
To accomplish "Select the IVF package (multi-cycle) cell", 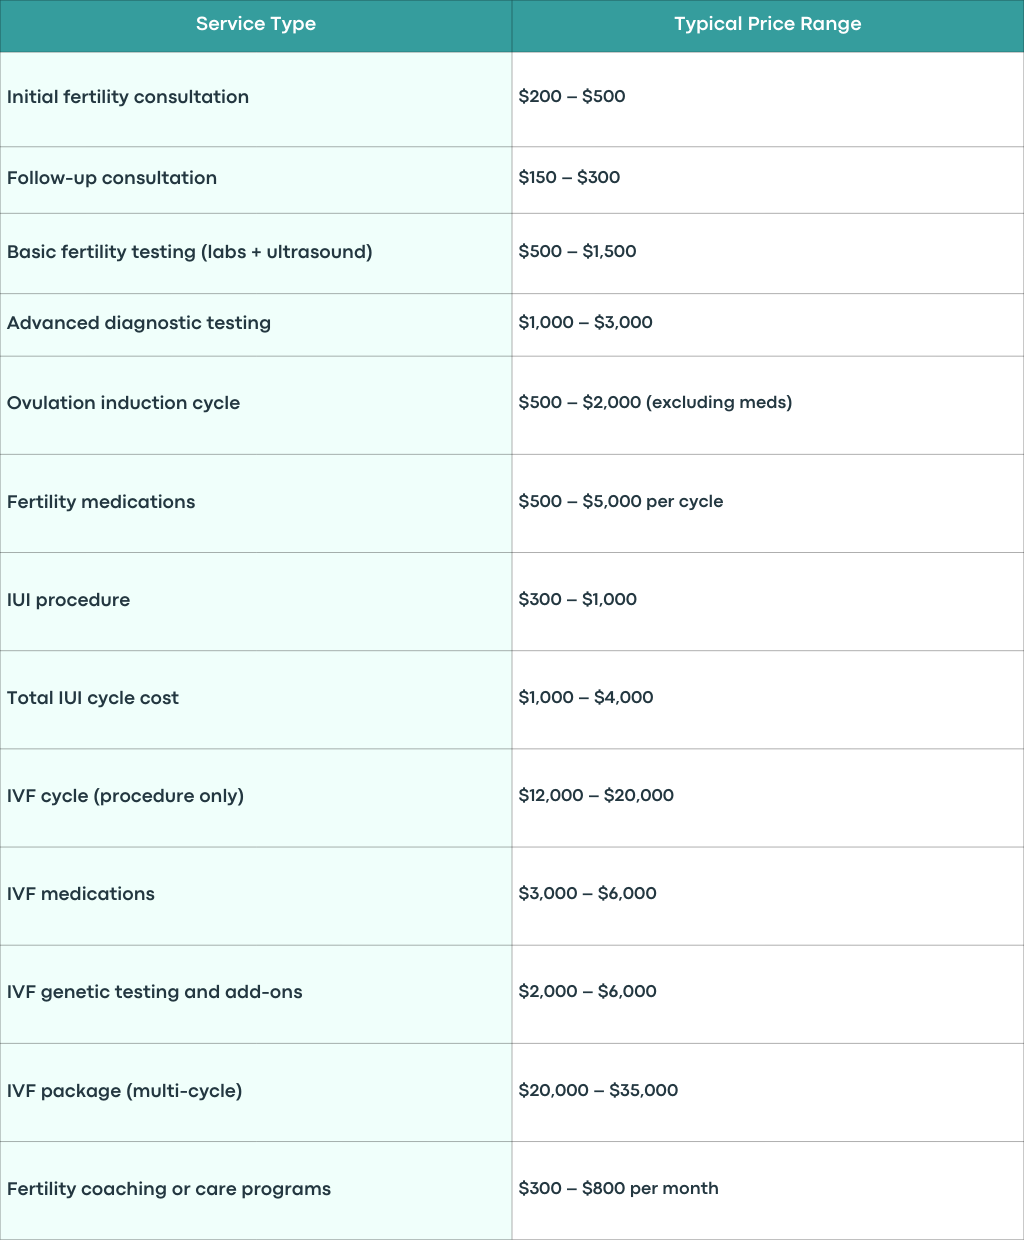I will pos(256,1092).
